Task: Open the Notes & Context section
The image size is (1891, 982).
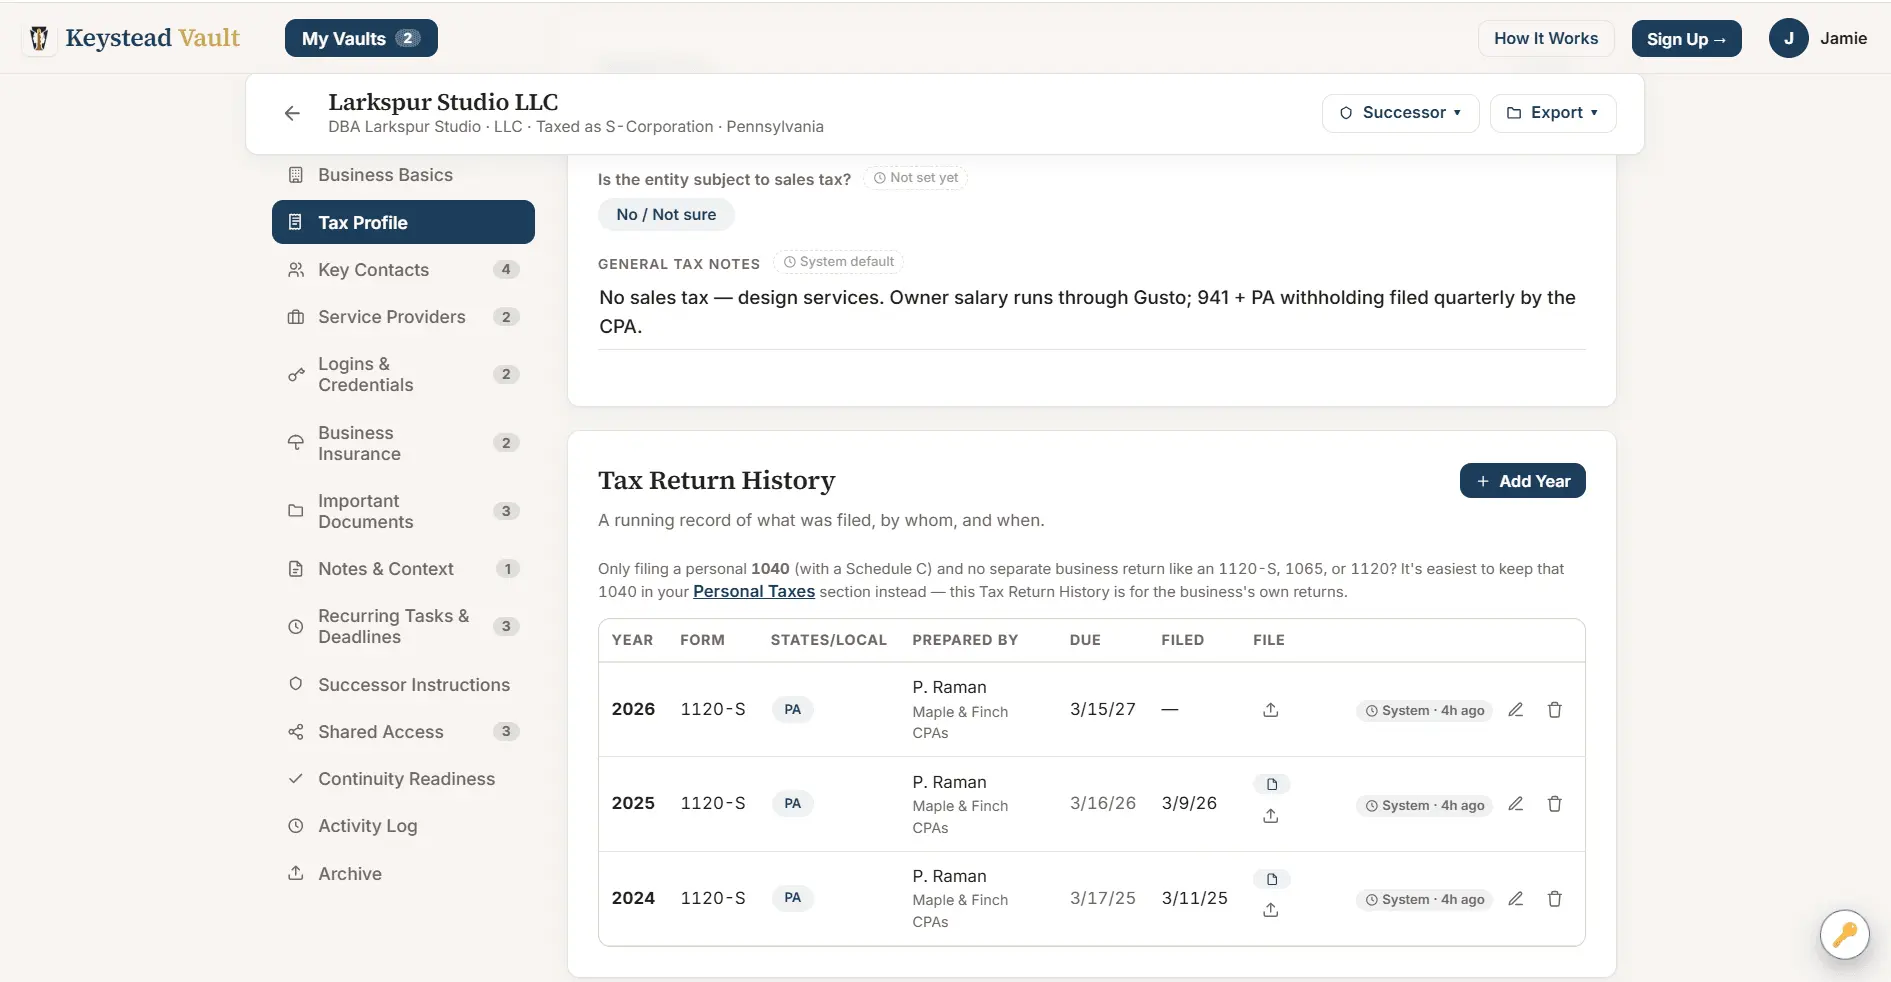Action: tap(403, 569)
